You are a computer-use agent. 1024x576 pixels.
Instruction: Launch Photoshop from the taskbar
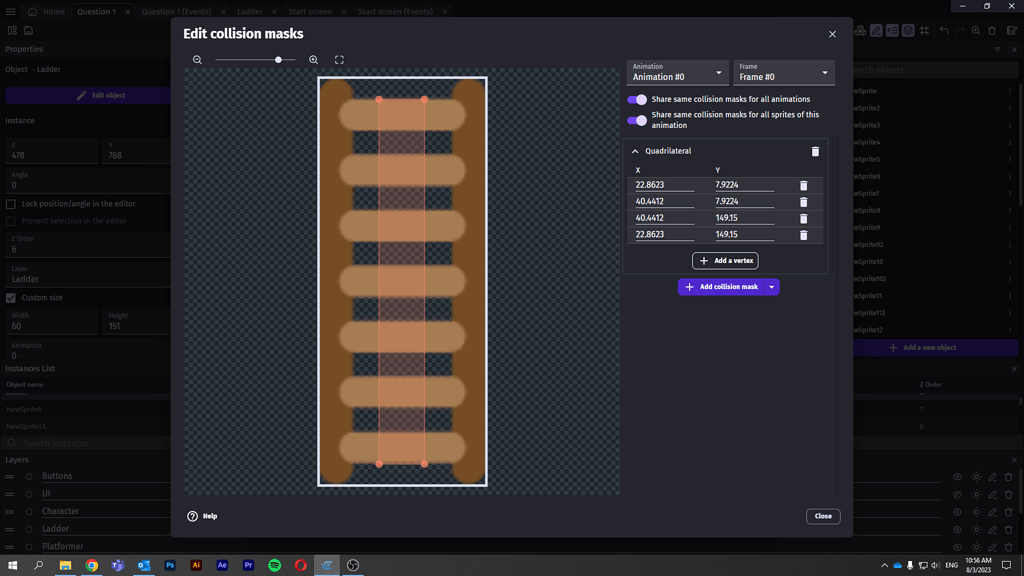point(170,565)
